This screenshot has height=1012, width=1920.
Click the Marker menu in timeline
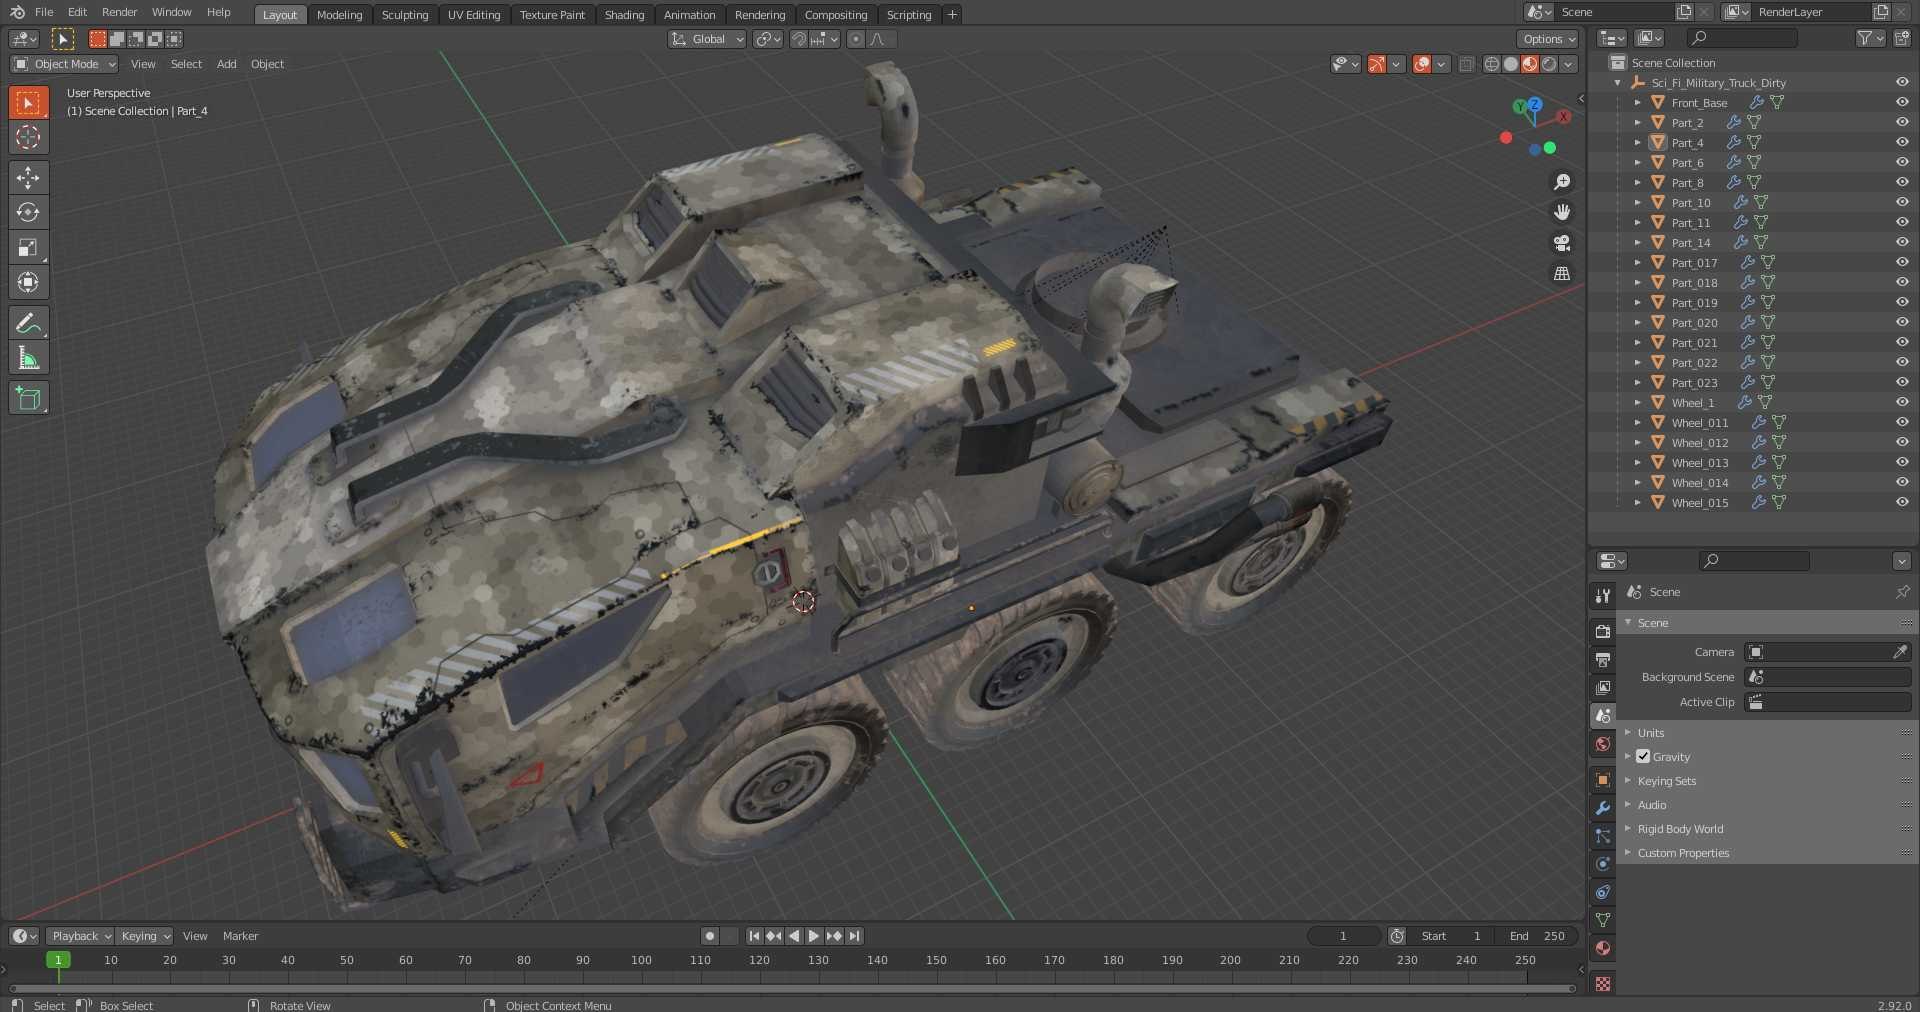(x=240, y=936)
